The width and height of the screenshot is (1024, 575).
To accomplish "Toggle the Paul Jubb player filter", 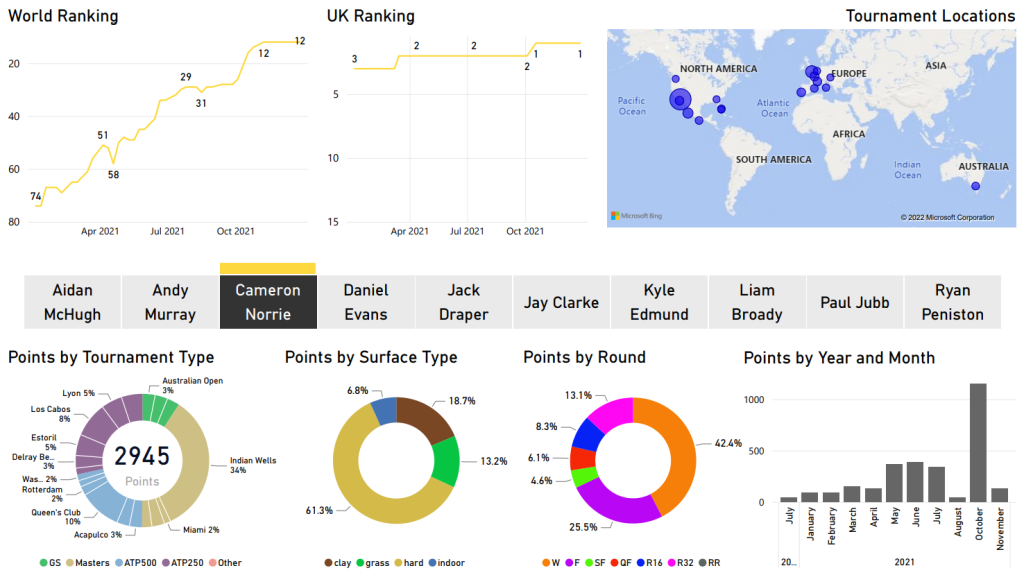I will coord(855,302).
